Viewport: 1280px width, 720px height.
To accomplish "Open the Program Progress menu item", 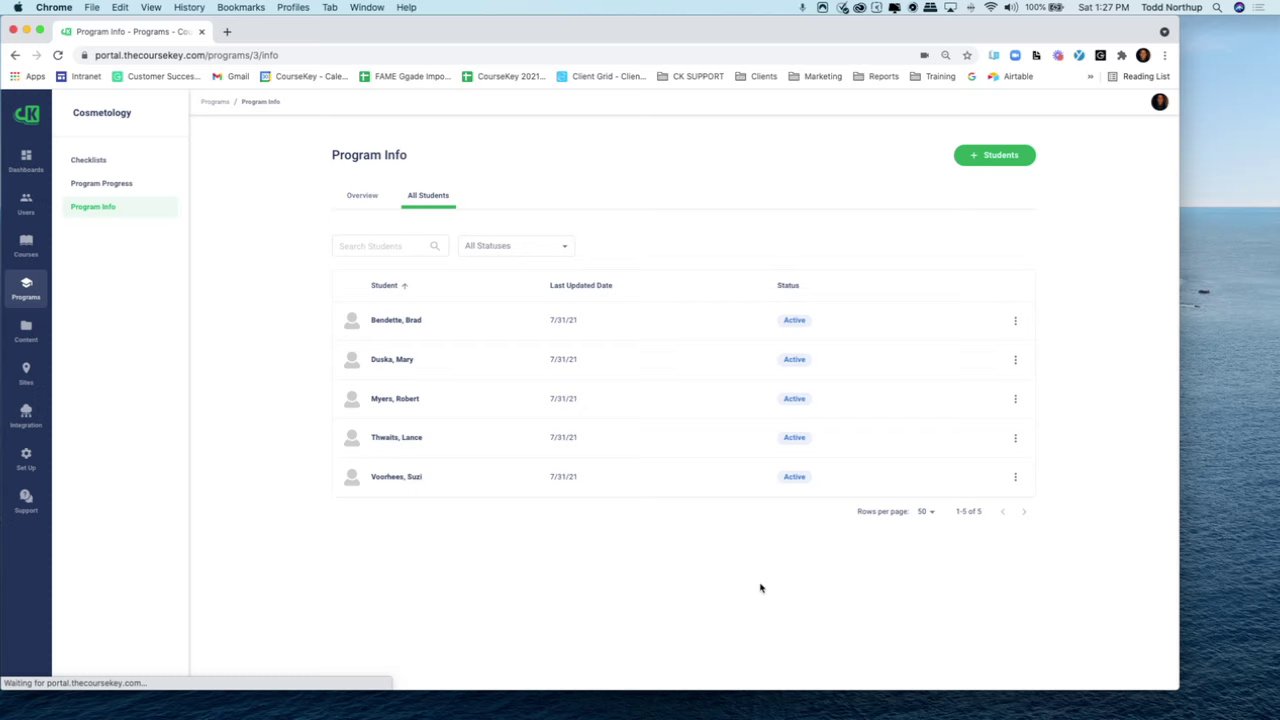I will pyautogui.click(x=101, y=183).
